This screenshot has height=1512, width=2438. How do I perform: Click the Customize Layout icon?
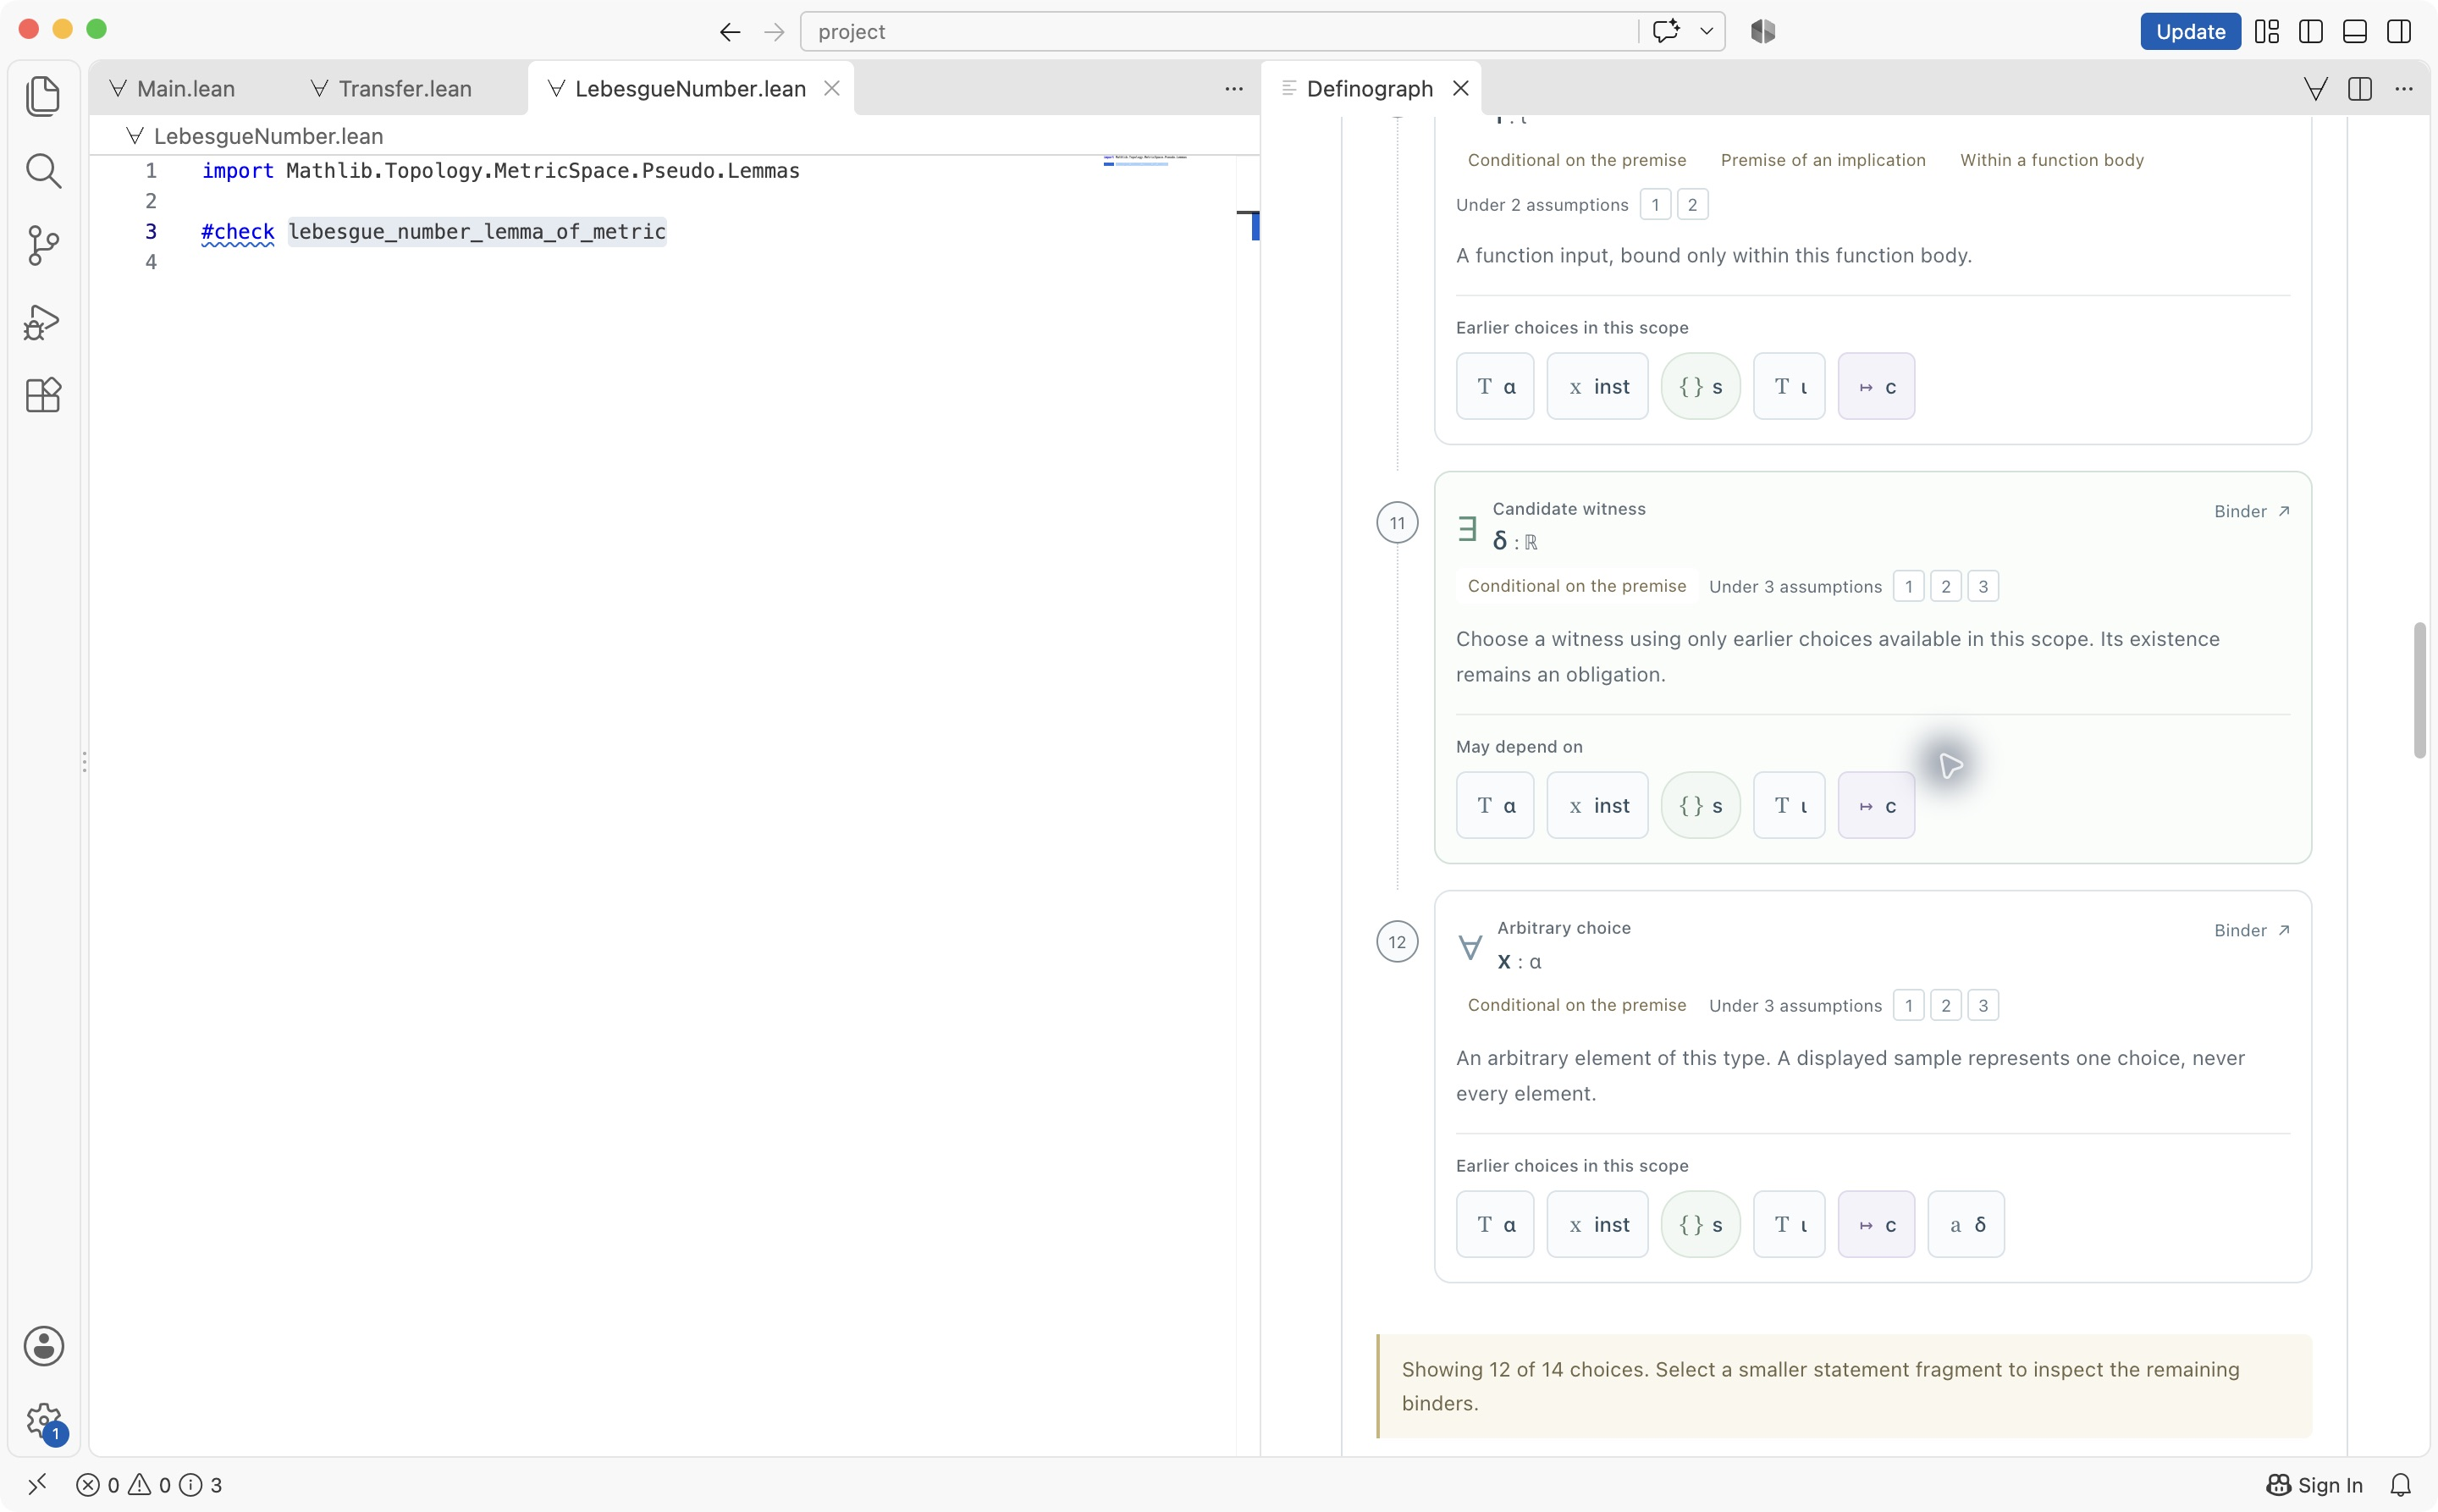click(2267, 31)
